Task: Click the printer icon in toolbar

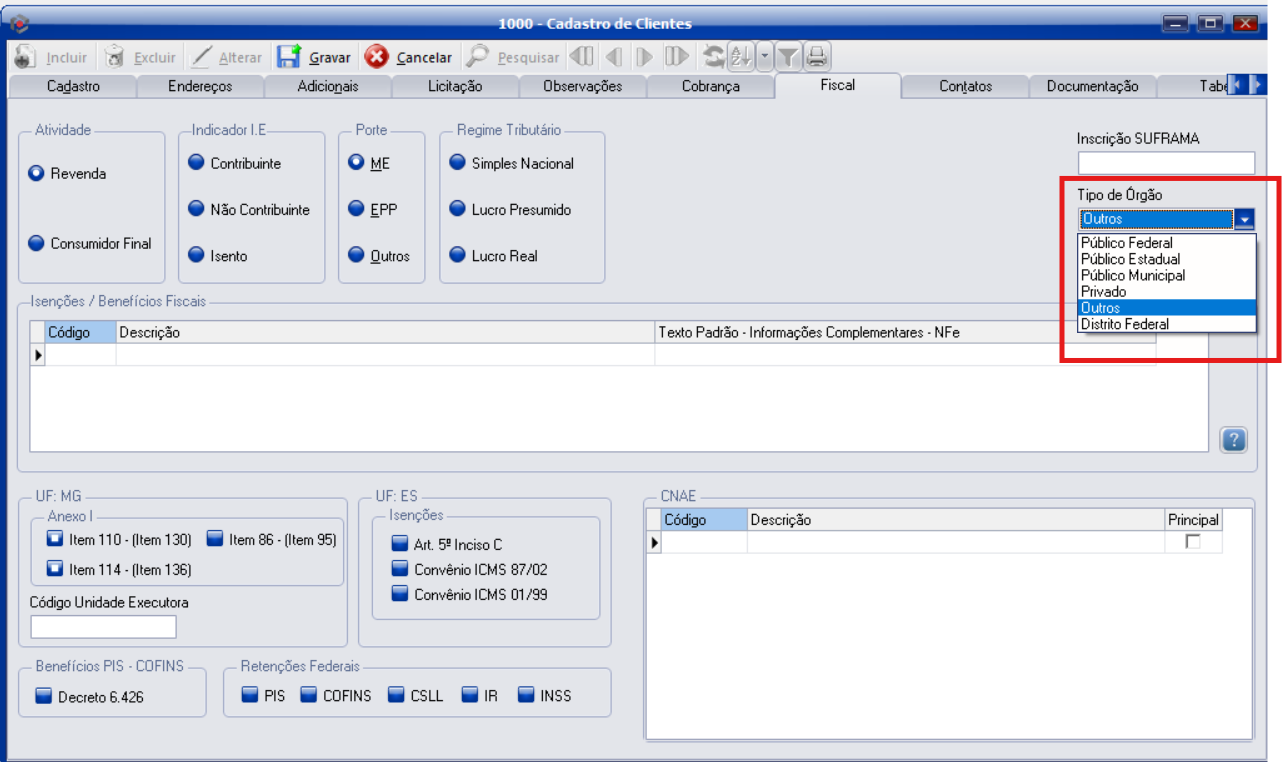Action: tap(818, 57)
